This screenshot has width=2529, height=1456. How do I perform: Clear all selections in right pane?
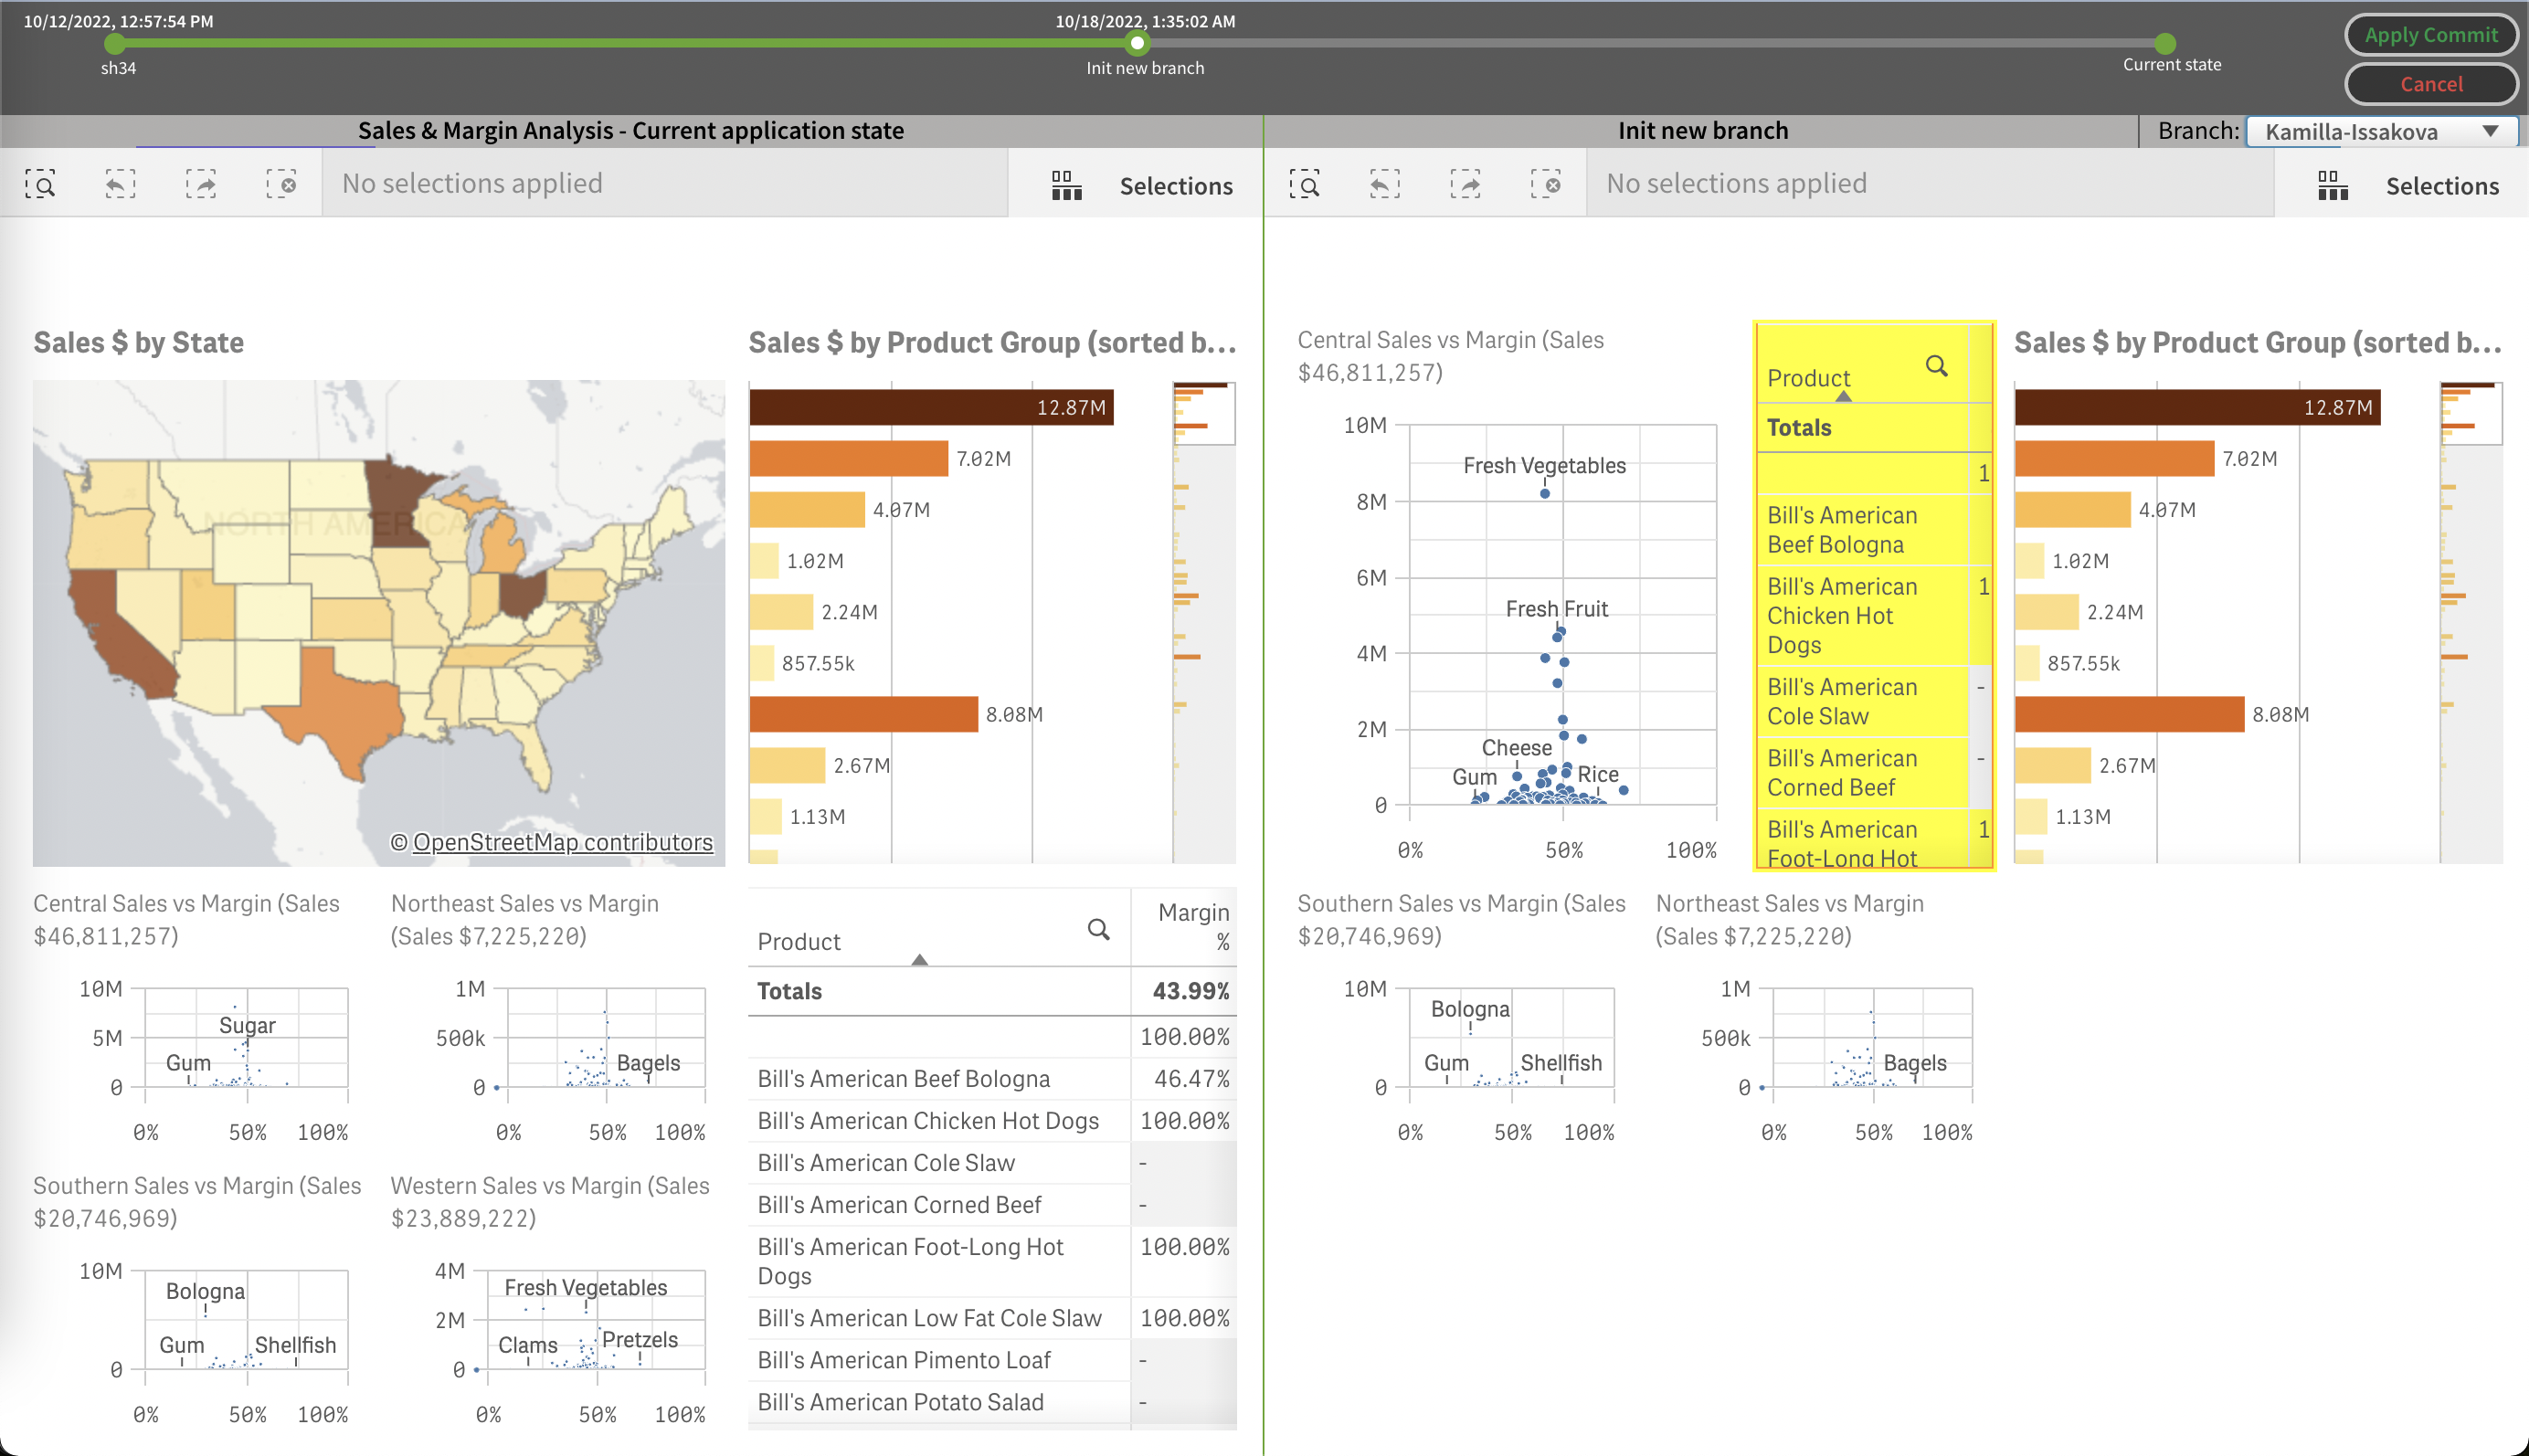tap(1545, 184)
